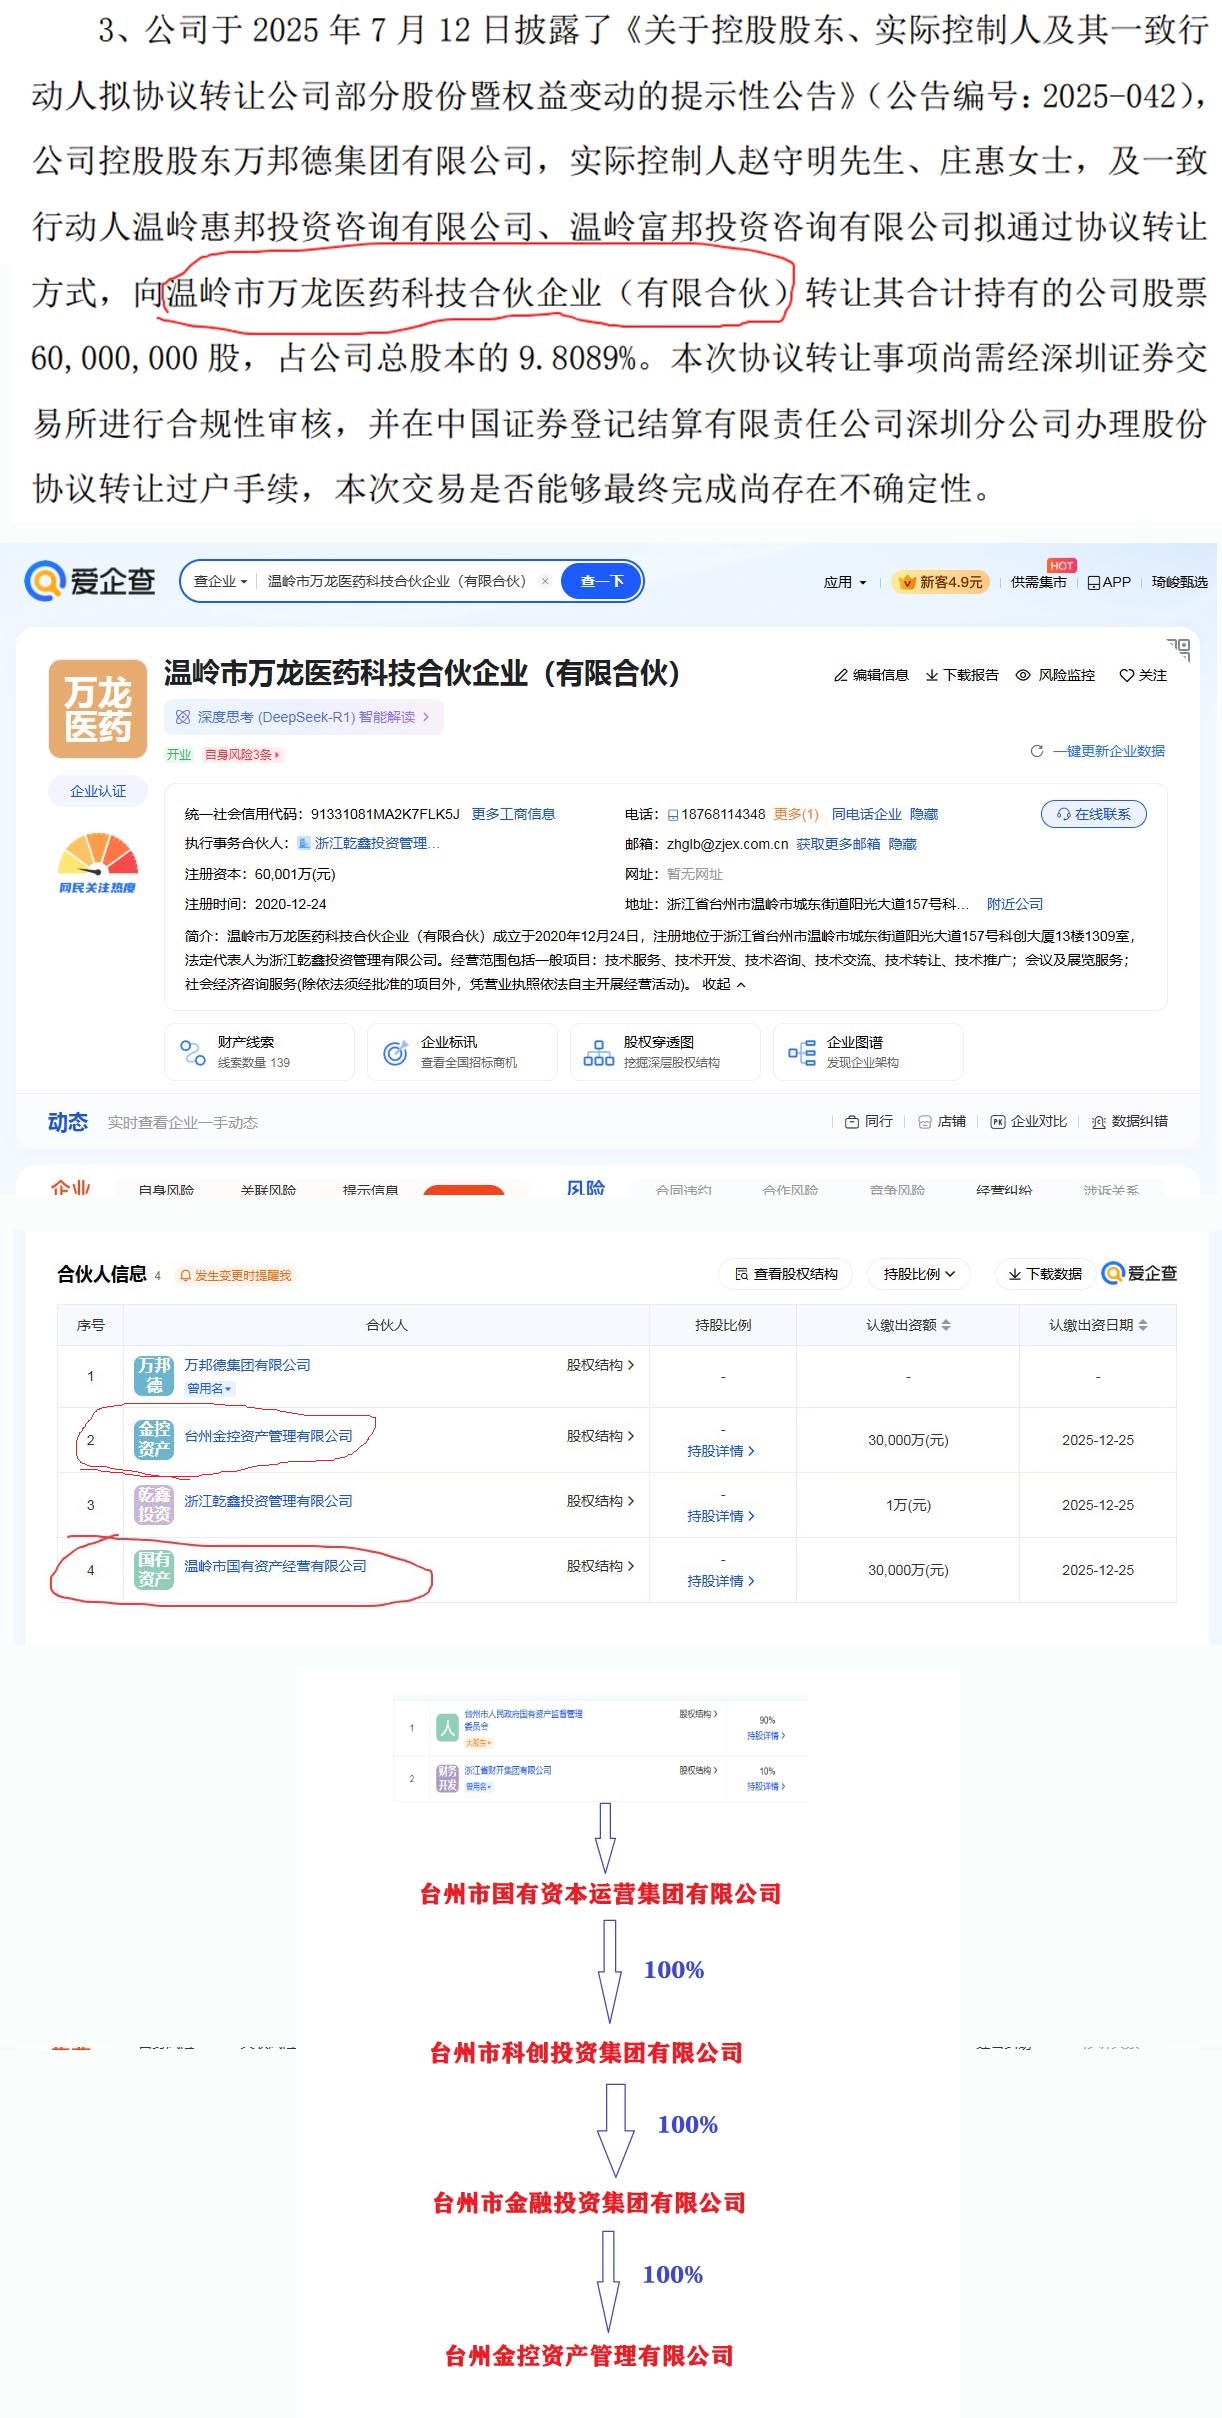Click the 万龙医药 company logo thumbnail
Screen dimensions: 1222x2418
[x=98, y=708]
